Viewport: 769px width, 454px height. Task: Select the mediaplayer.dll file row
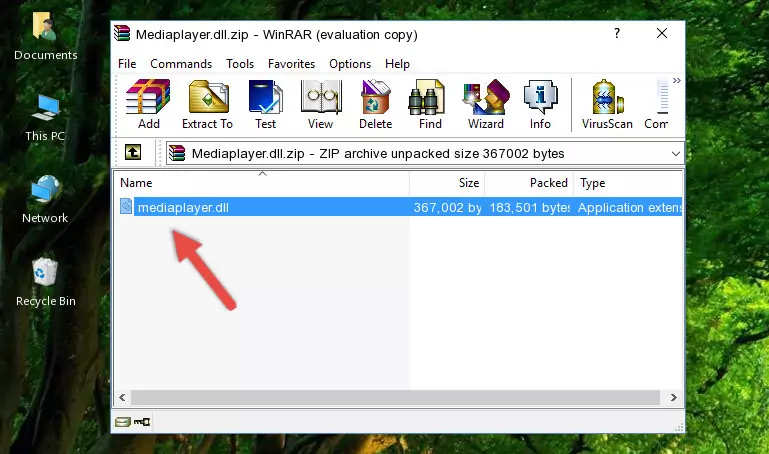[399, 207]
